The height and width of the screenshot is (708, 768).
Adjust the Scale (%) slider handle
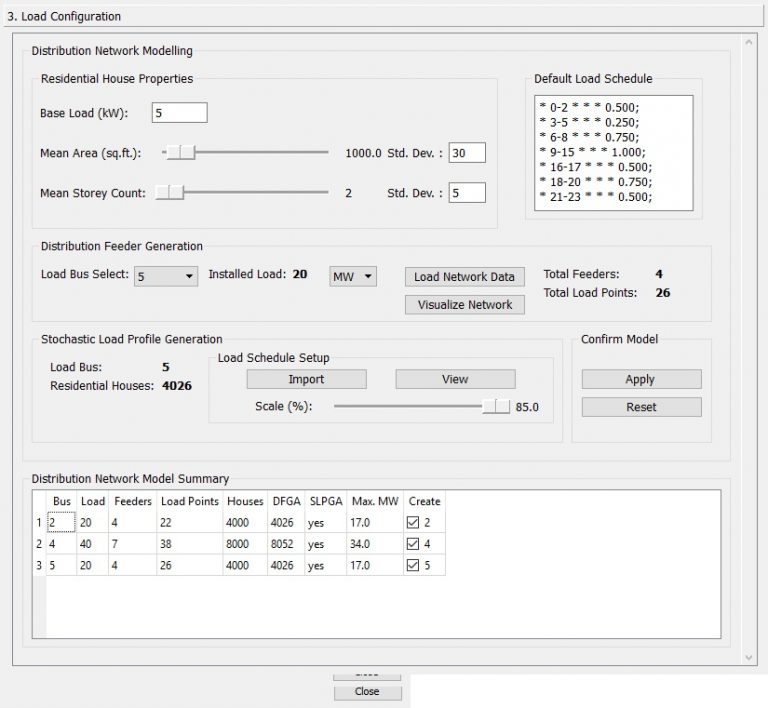496,406
